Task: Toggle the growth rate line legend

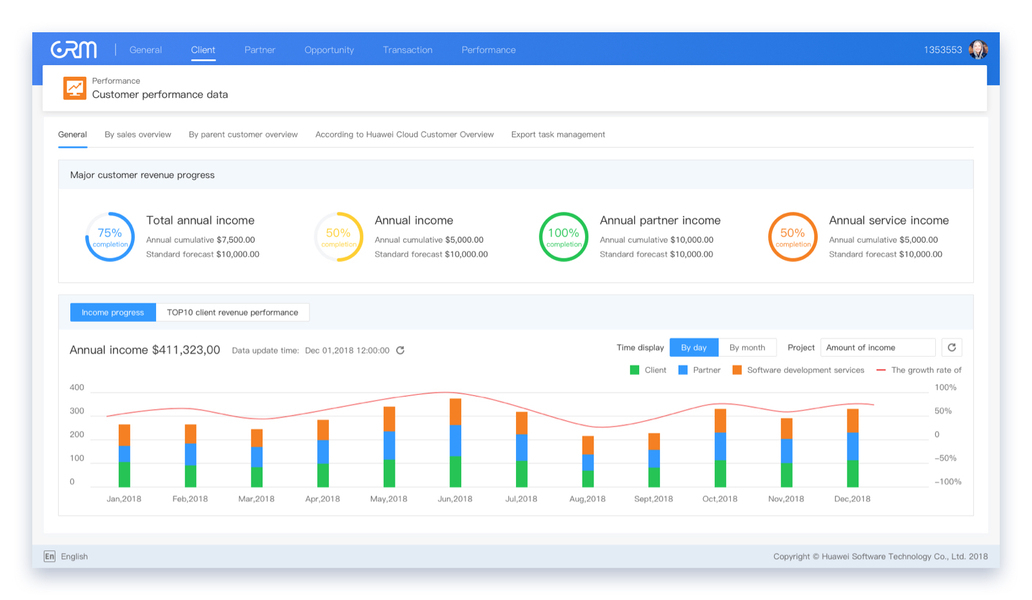Action: click(x=881, y=370)
